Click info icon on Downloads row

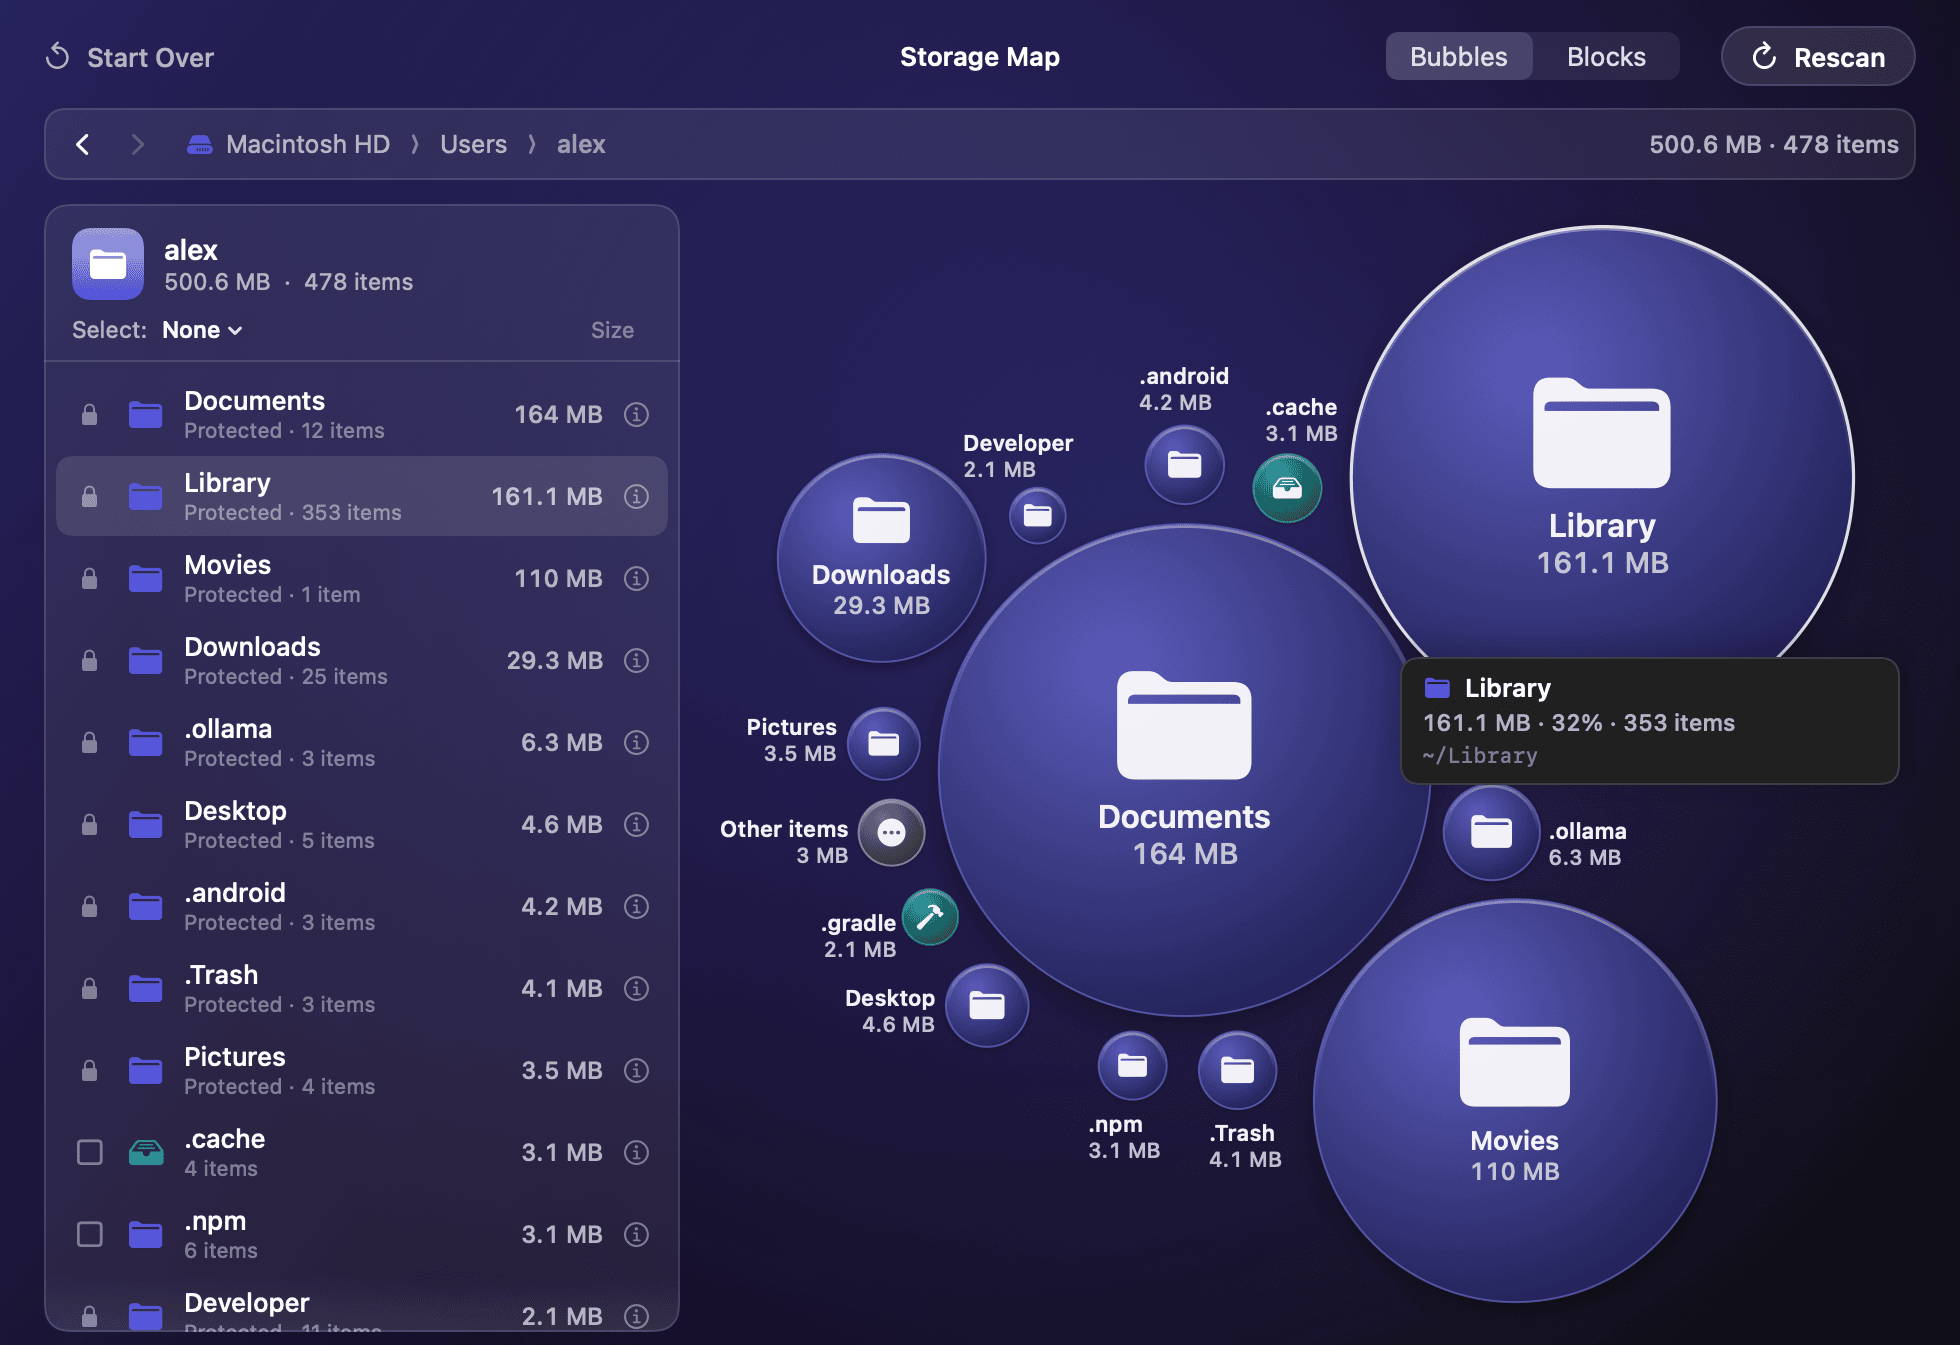[x=636, y=660]
